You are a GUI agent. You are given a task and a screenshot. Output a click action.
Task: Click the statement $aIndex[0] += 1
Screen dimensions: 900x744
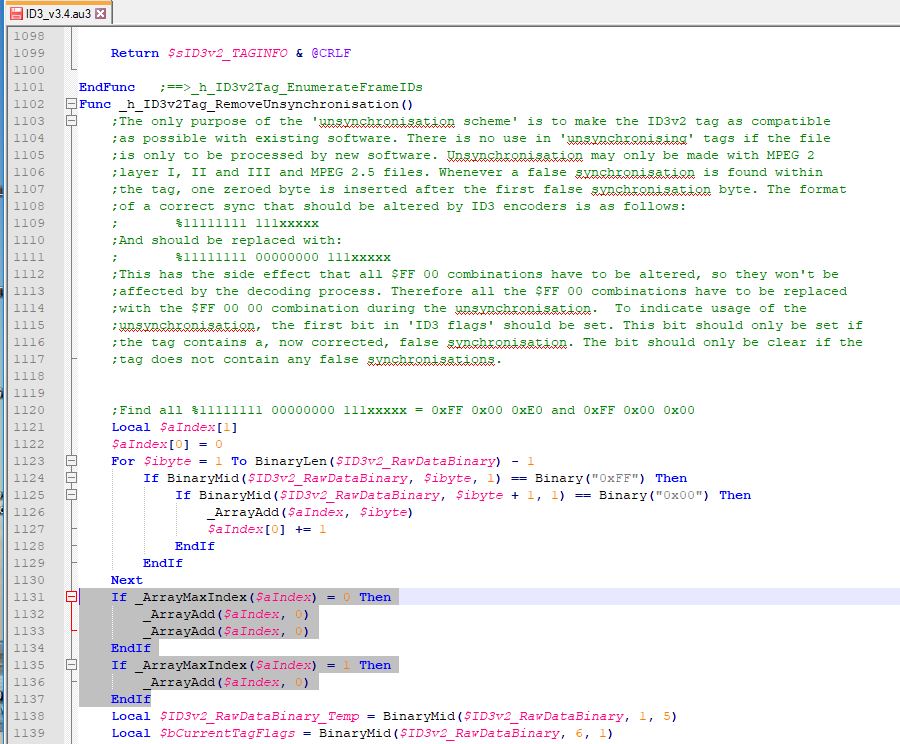[267, 529]
